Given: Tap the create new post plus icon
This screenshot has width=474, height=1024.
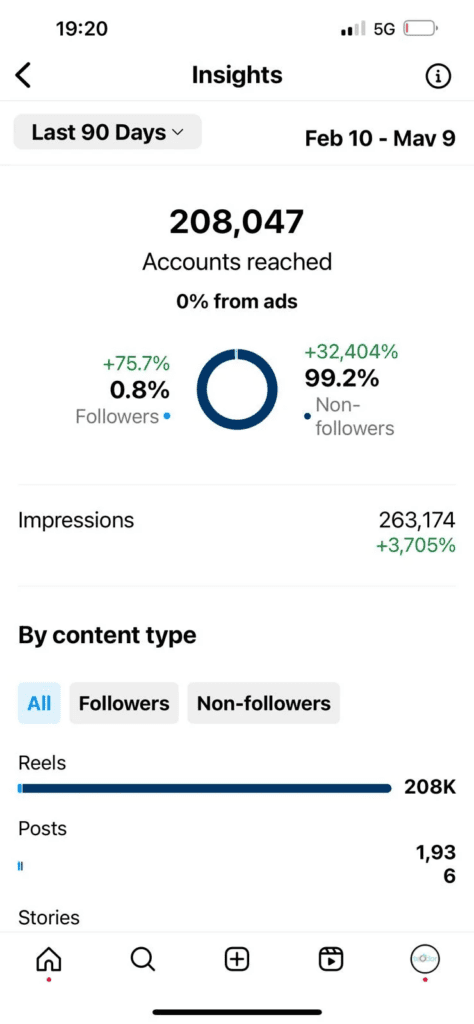Looking at the screenshot, I should coord(237,959).
